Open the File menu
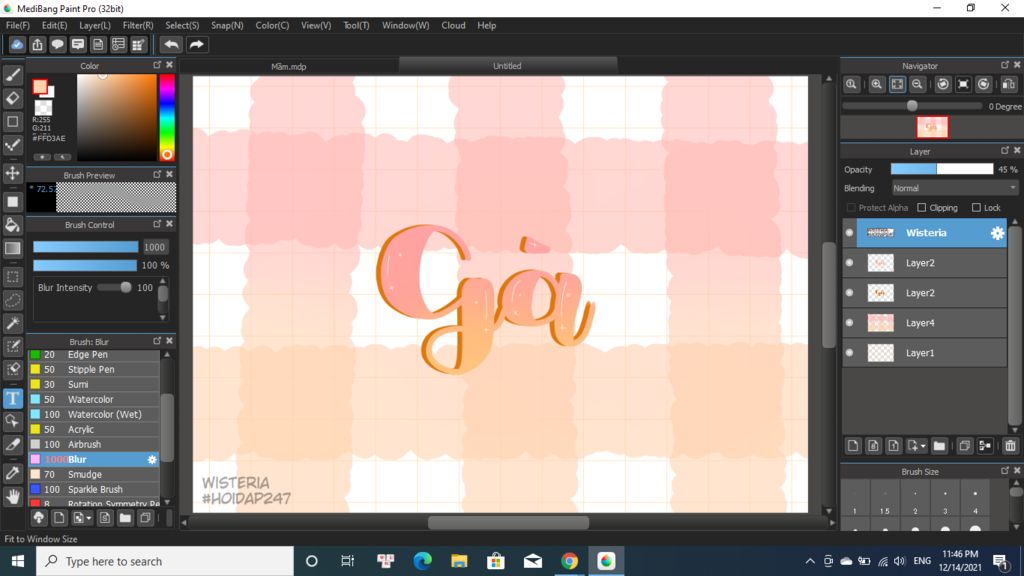The height and width of the screenshot is (576, 1024). coord(18,25)
